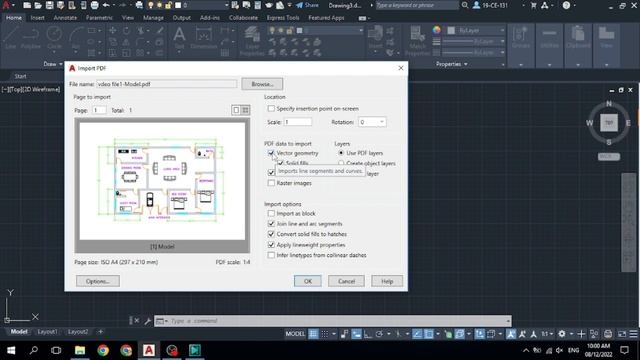Screen dimensions: 640x360
Task: Click the Open file icon in Quick Access
Action: tap(38, 5)
